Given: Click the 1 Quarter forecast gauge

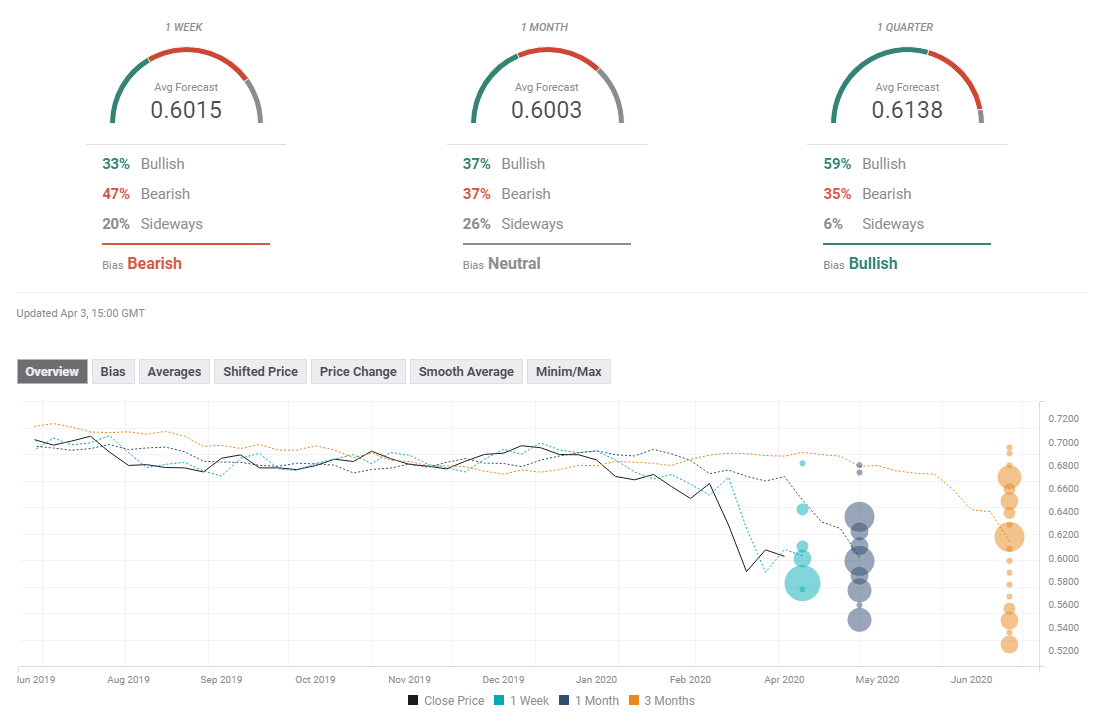Looking at the screenshot, I should pos(907,90).
